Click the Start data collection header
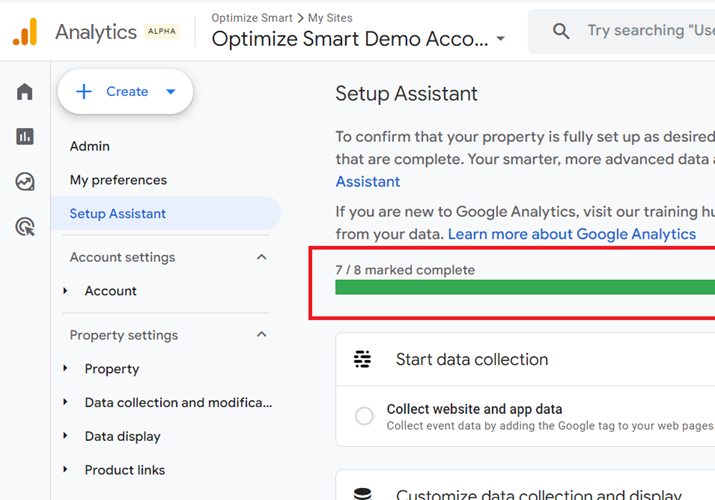The height and width of the screenshot is (500, 715). [x=472, y=359]
